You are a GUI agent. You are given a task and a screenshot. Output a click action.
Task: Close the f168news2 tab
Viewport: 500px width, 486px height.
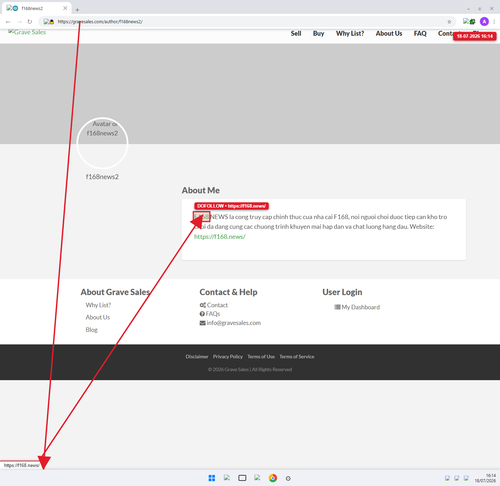tap(65, 8)
